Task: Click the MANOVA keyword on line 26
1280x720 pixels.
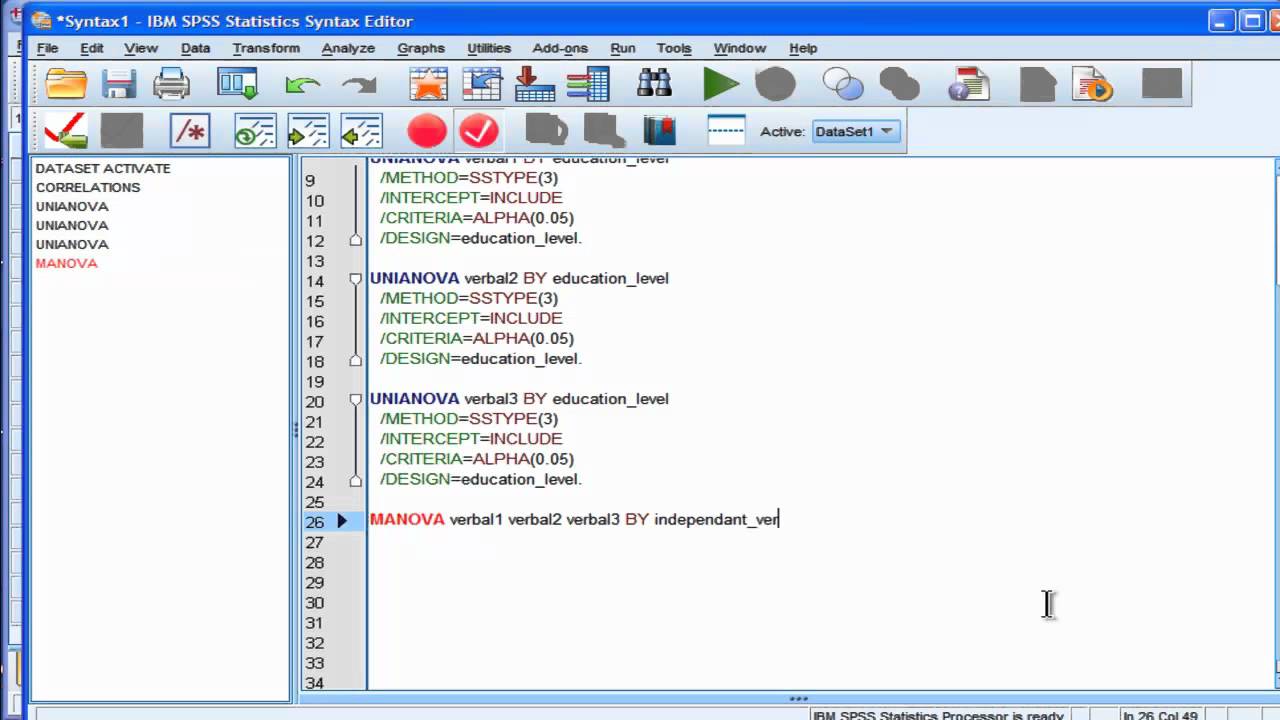Action: [407, 519]
